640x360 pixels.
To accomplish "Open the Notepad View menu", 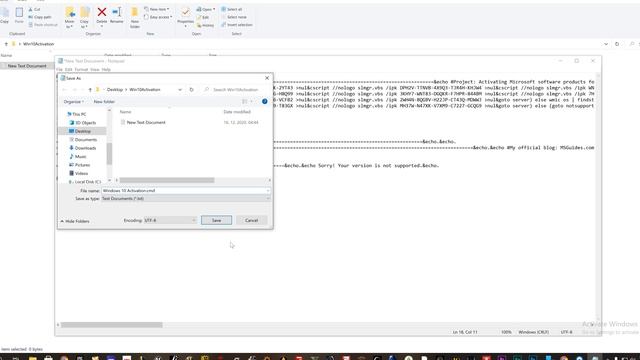I will pyautogui.click(x=95, y=70).
